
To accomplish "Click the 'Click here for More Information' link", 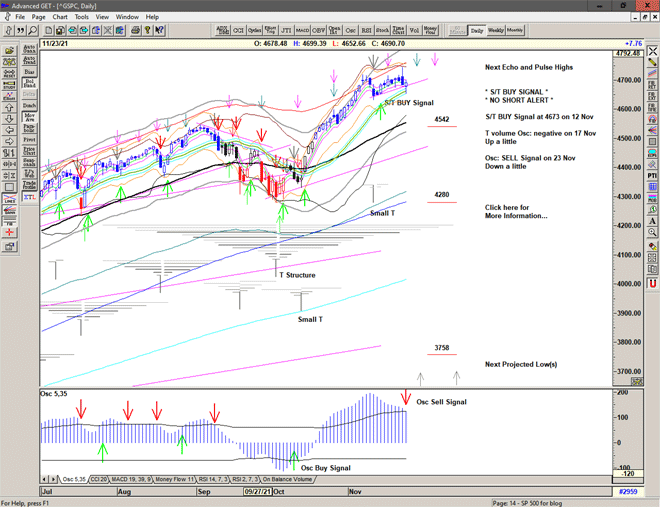I will (514, 211).
